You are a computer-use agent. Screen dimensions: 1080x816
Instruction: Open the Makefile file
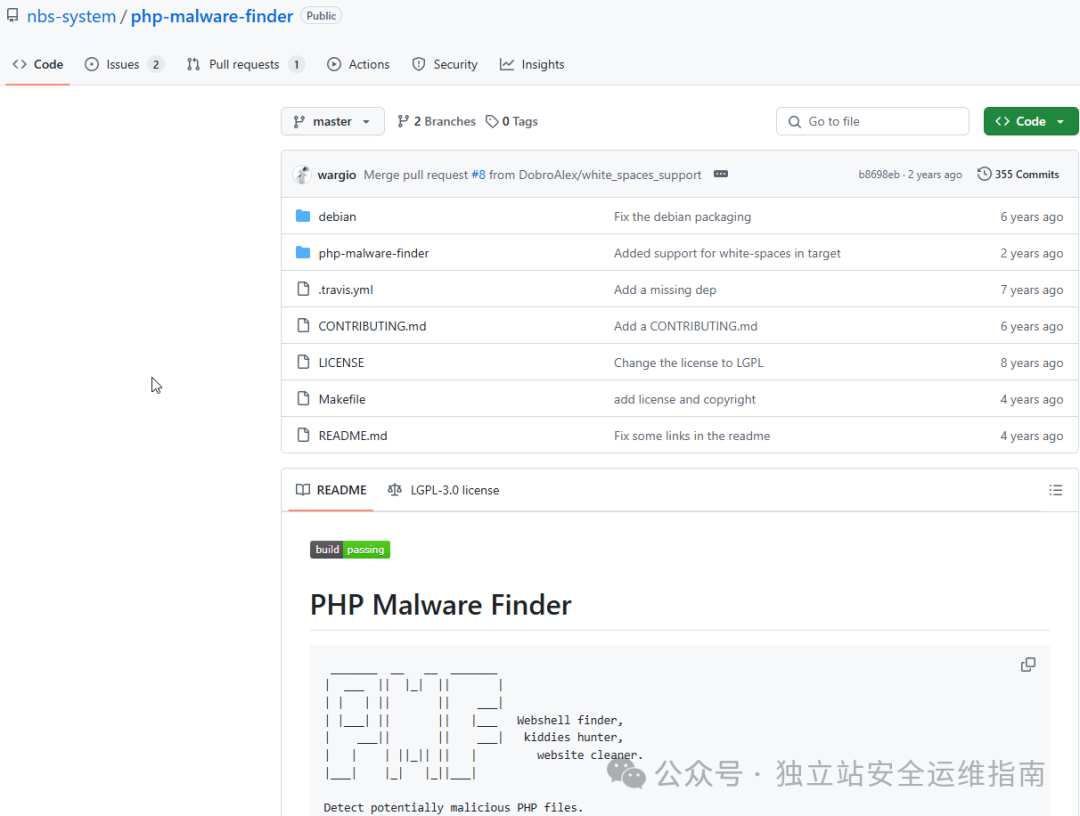342,399
